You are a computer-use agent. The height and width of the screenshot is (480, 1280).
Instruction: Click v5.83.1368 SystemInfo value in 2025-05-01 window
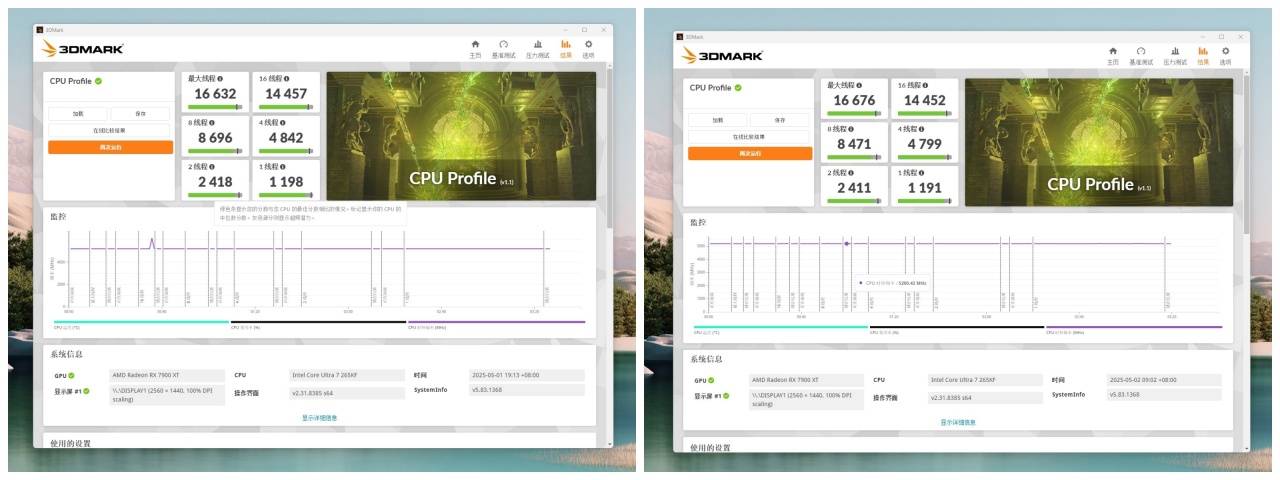click(x=526, y=390)
